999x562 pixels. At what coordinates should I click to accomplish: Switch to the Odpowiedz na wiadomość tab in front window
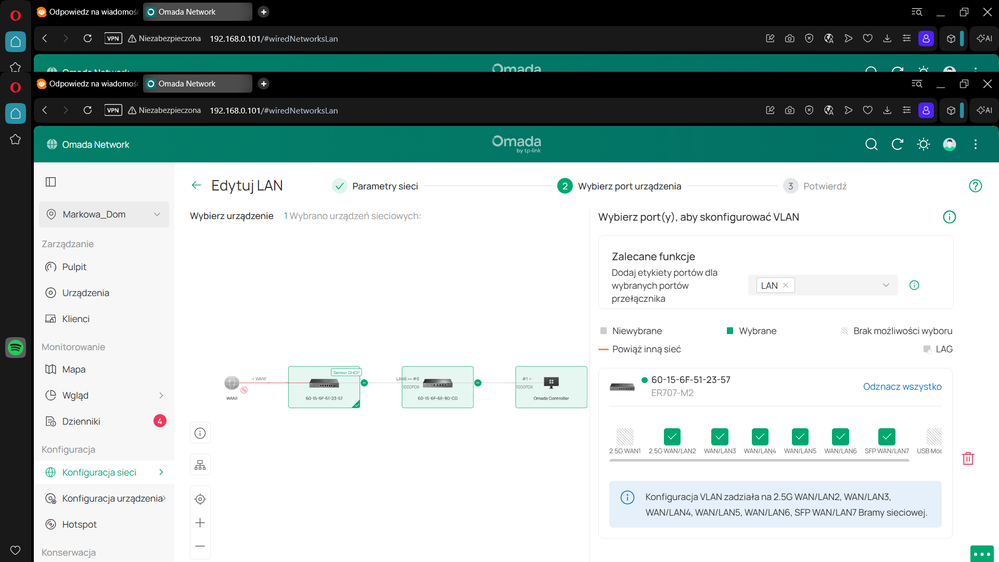(87, 83)
